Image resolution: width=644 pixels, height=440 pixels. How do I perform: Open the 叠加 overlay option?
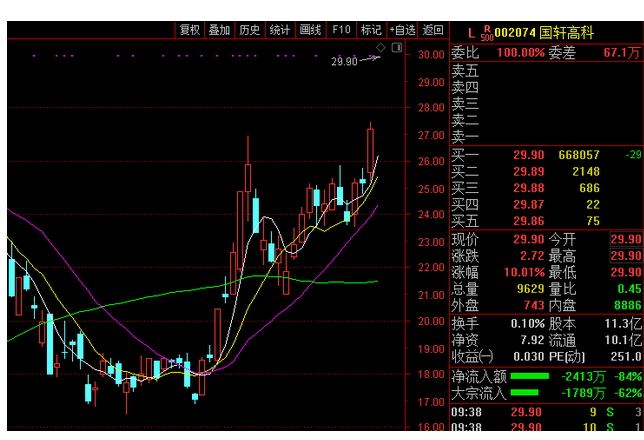click(x=219, y=30)
